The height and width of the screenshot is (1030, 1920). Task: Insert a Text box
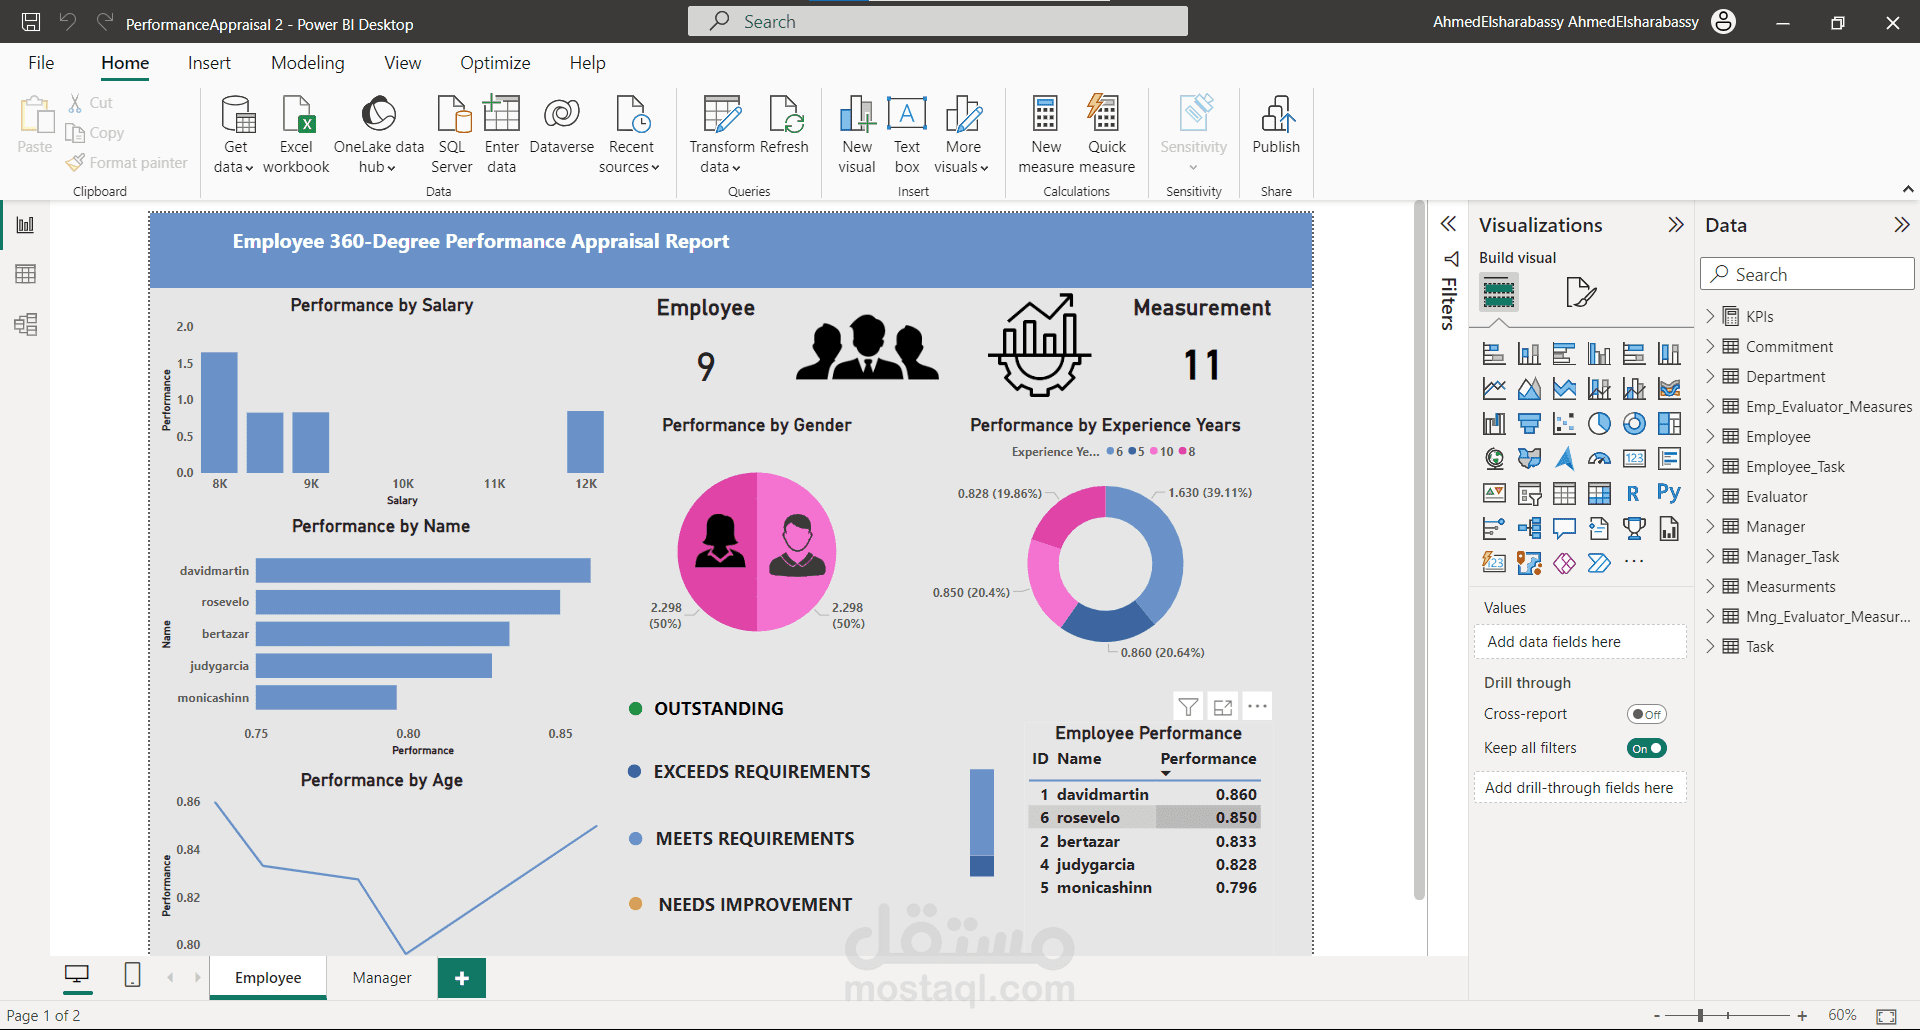point(907,135)
